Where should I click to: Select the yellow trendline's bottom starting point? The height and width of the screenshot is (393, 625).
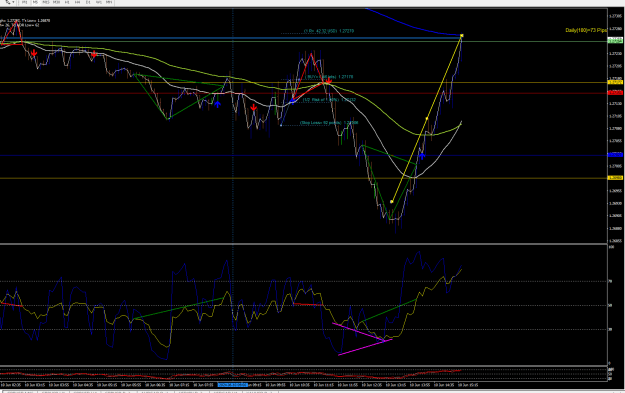(x=392, y=202)
